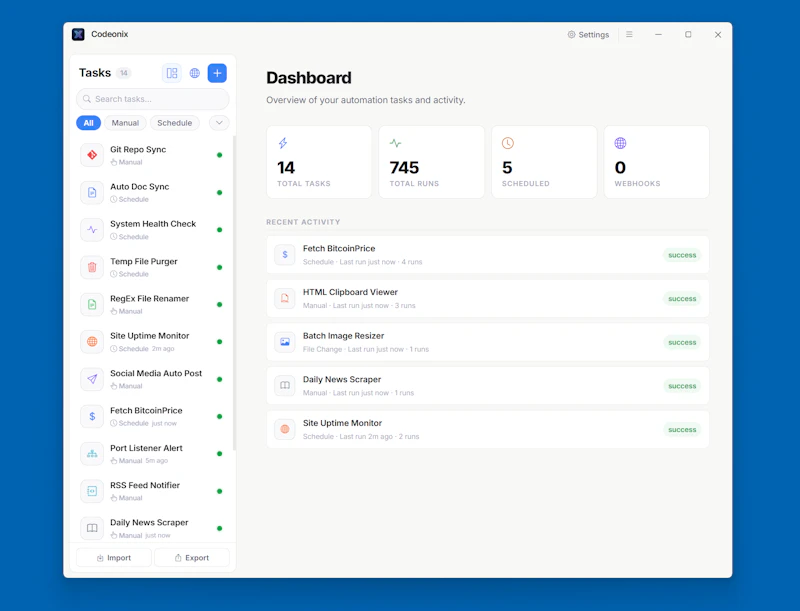Toggle Port Listener Alert status dot
Viewport: 800px width, 611px height.
pos(219,453)
